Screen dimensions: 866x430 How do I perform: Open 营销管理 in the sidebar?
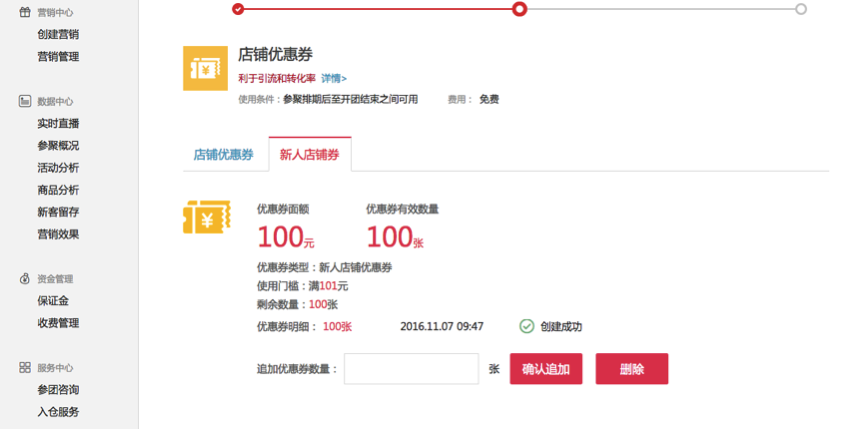click(58, 56)
